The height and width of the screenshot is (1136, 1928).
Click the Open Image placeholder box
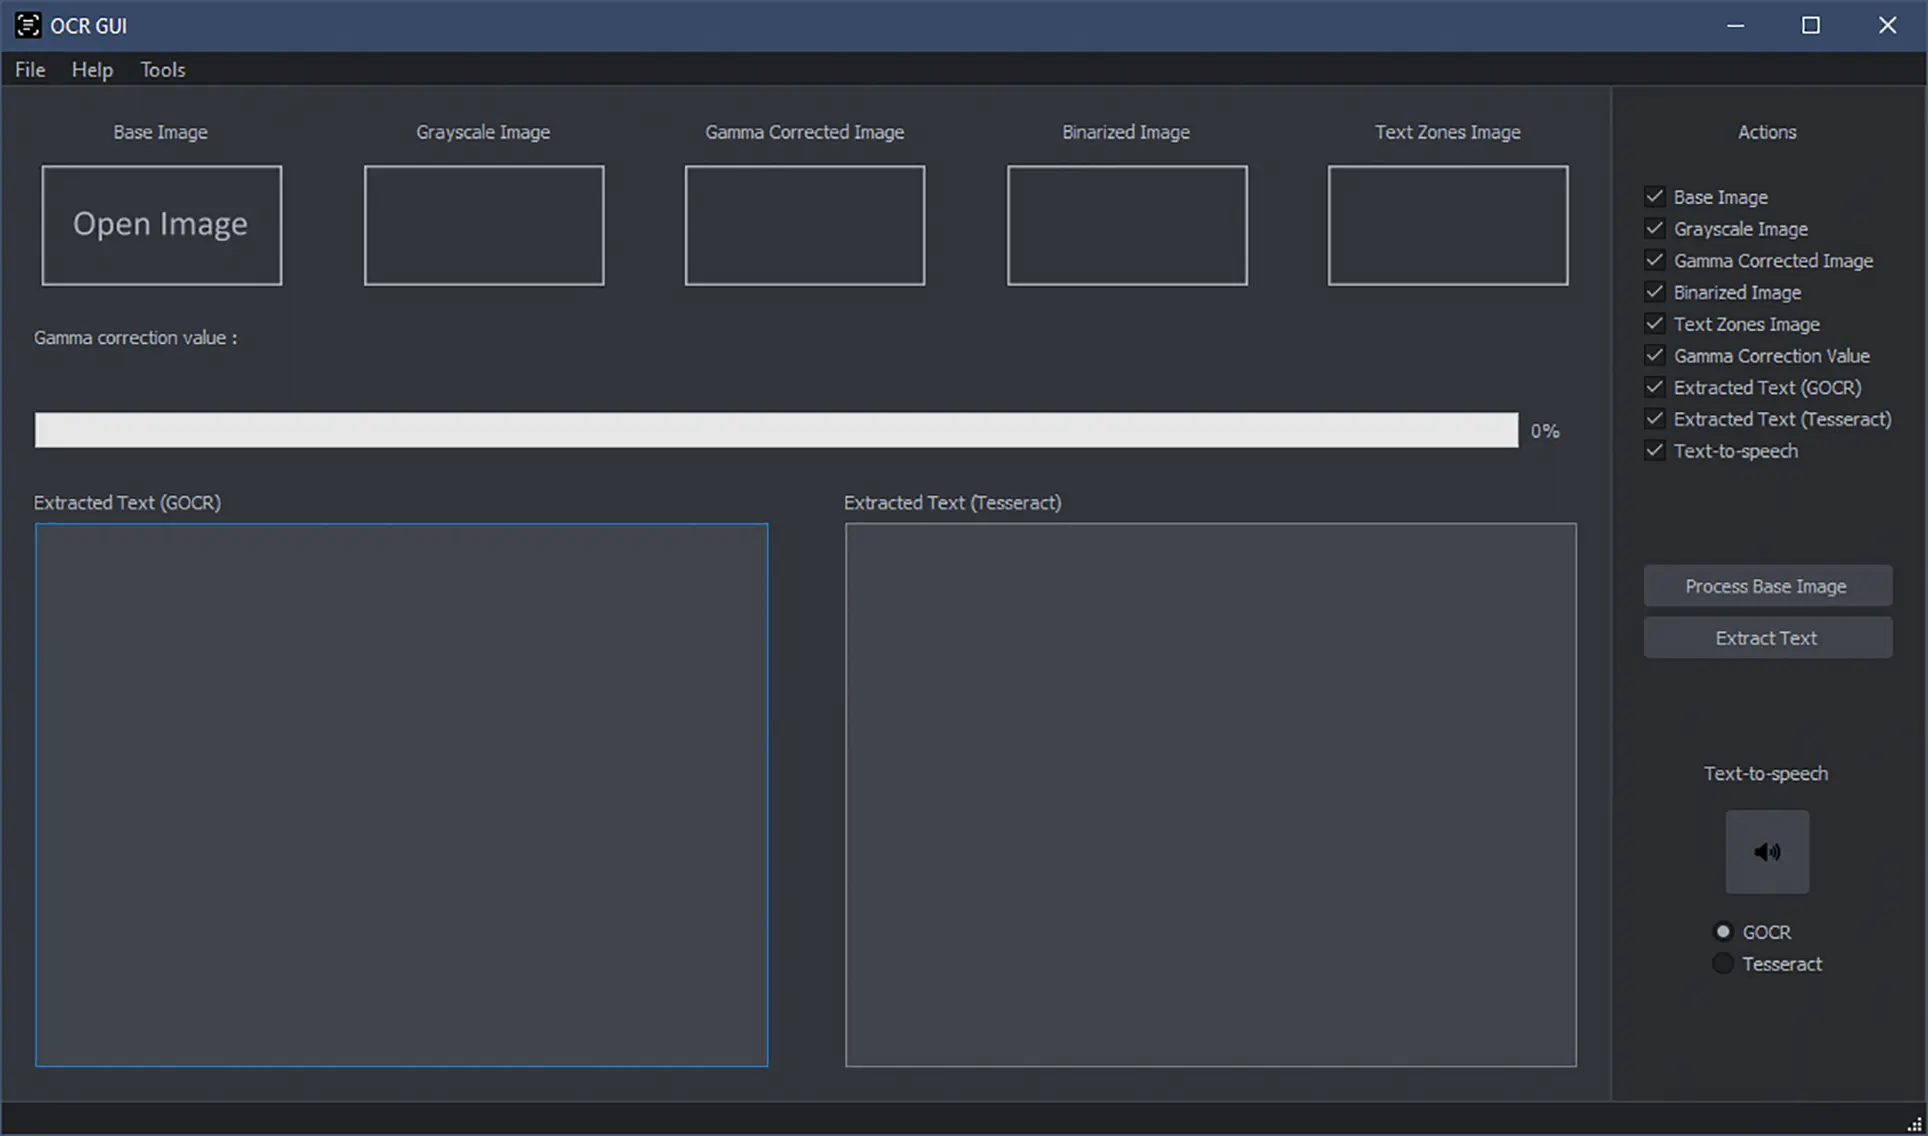161,225
